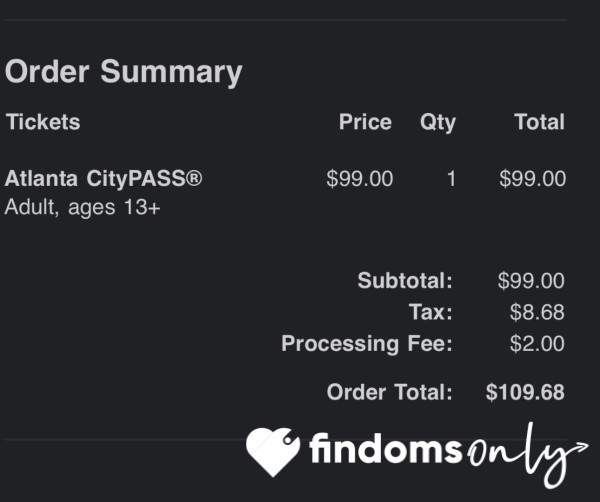Click the Qty column header

coord(438,123)
